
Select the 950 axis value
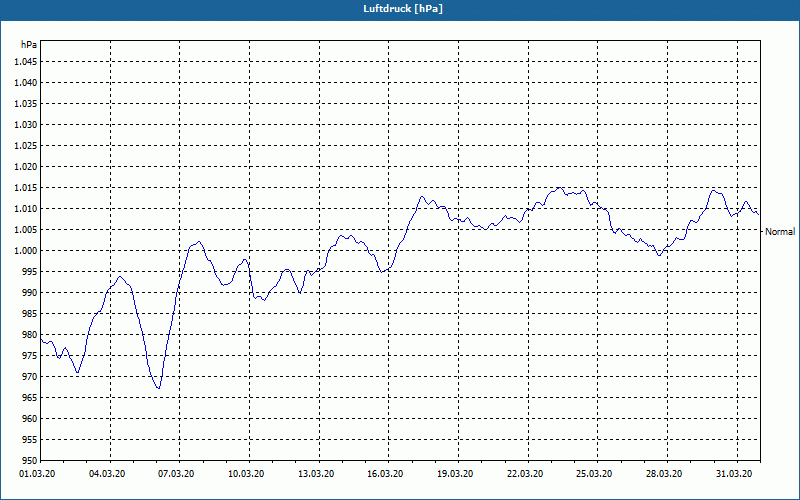(30, 461)
